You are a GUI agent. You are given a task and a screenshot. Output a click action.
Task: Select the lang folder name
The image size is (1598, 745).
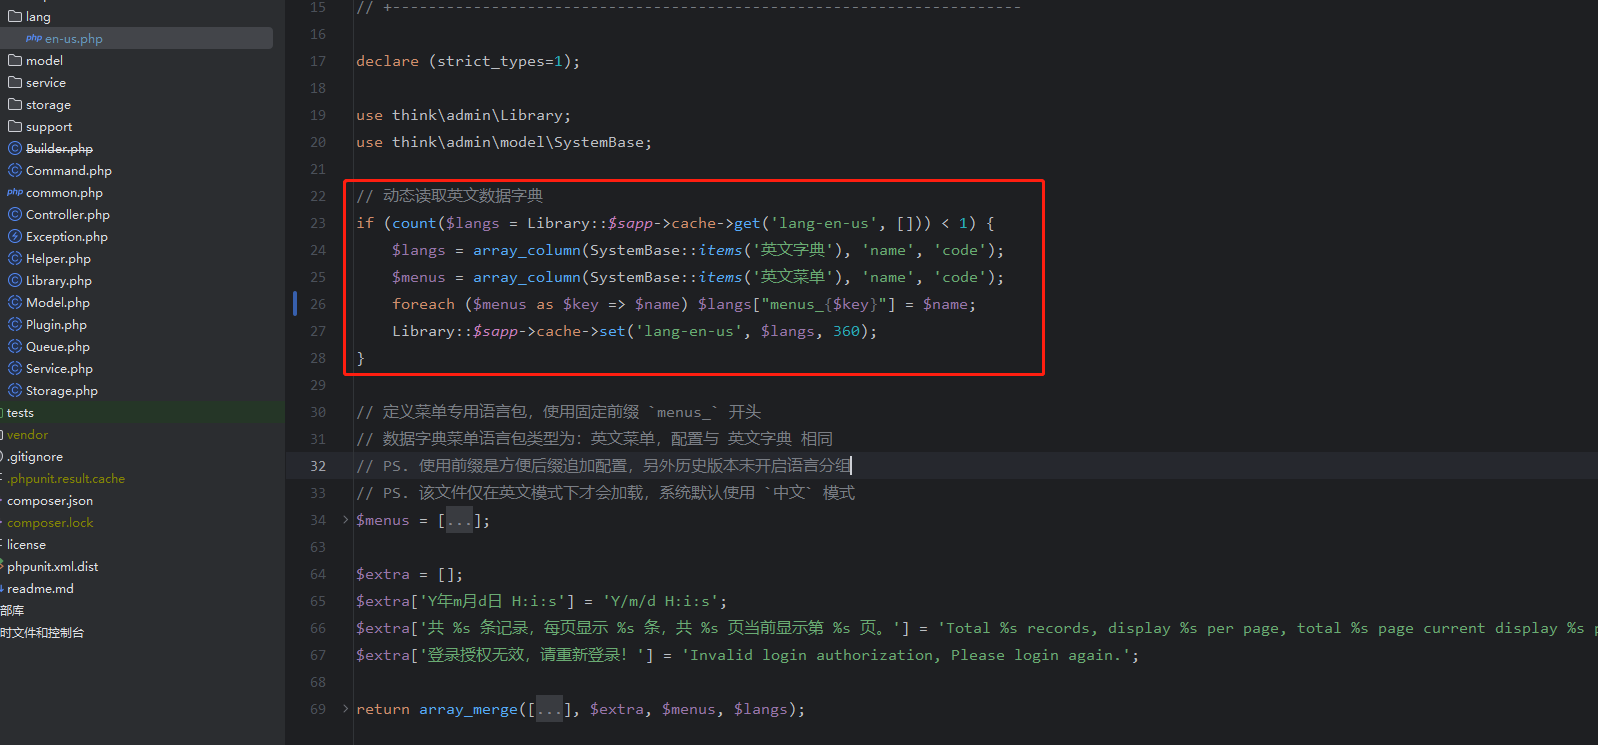[38, 17]
